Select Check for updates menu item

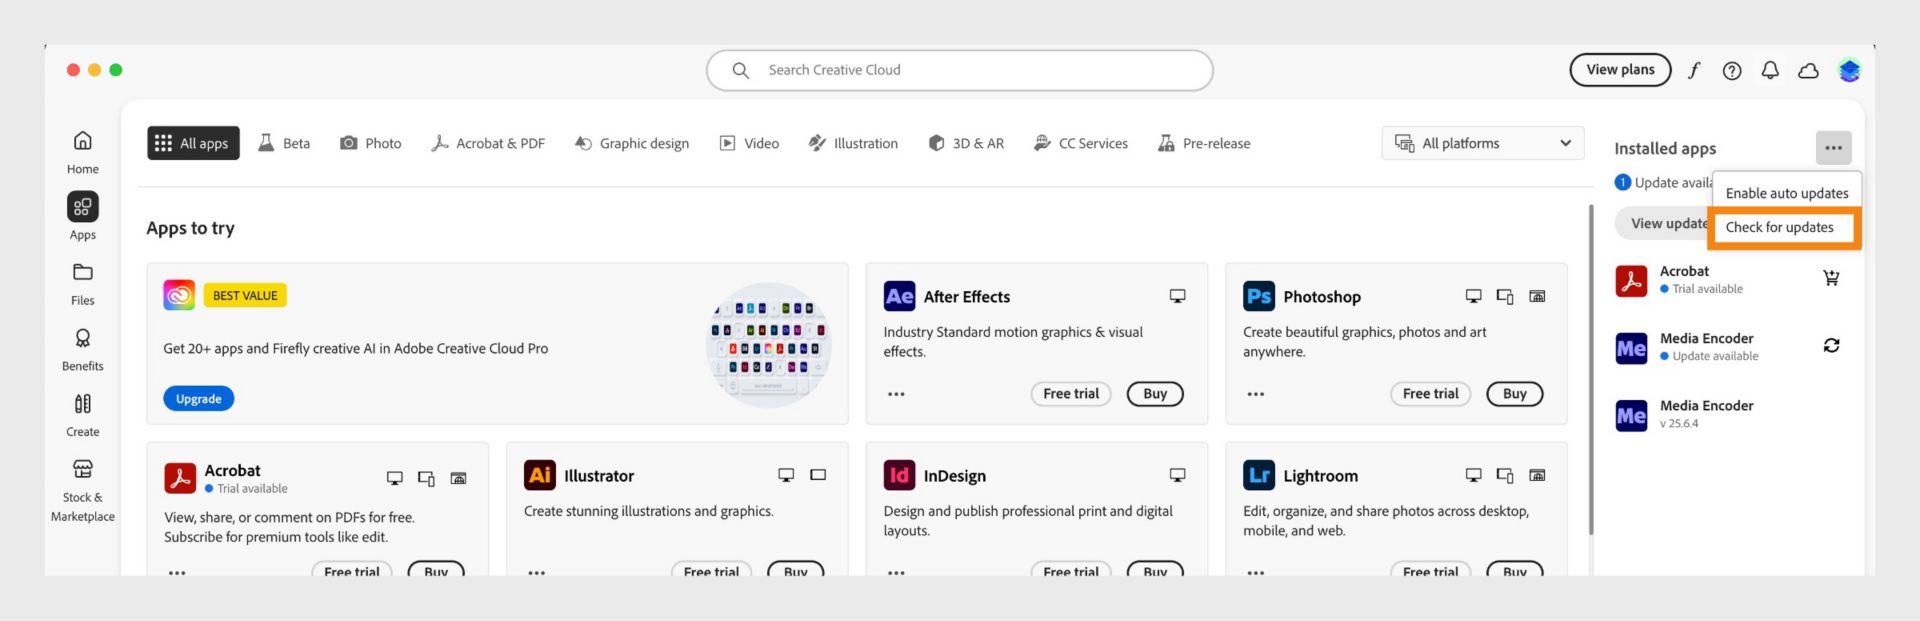(1779, 227)
